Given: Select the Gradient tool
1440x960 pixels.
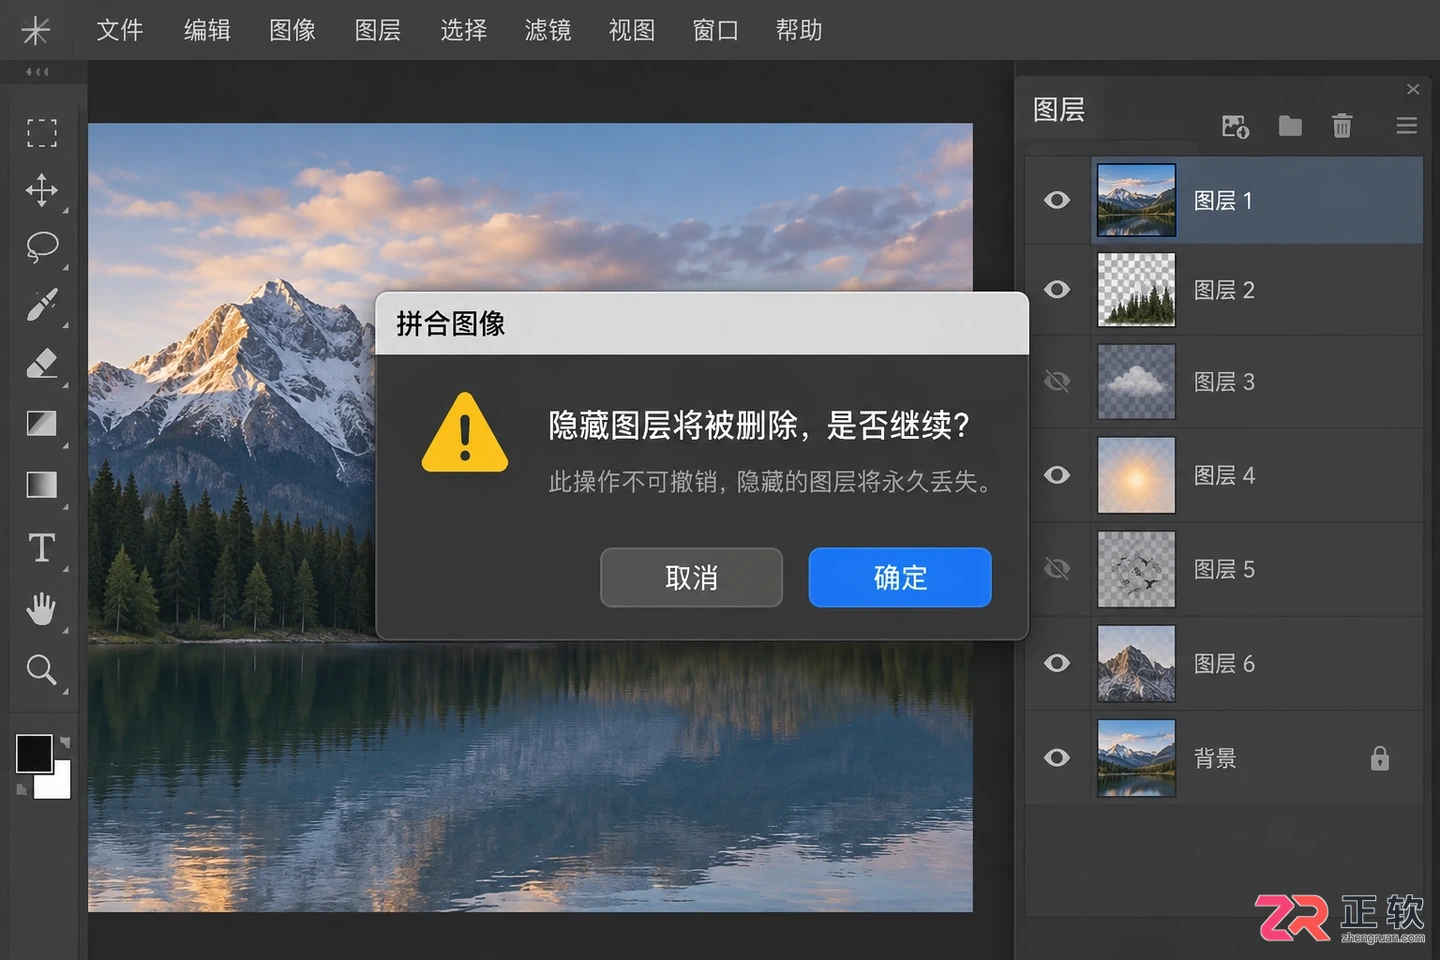Looking at the screenshot, I should tap(41, 485).
